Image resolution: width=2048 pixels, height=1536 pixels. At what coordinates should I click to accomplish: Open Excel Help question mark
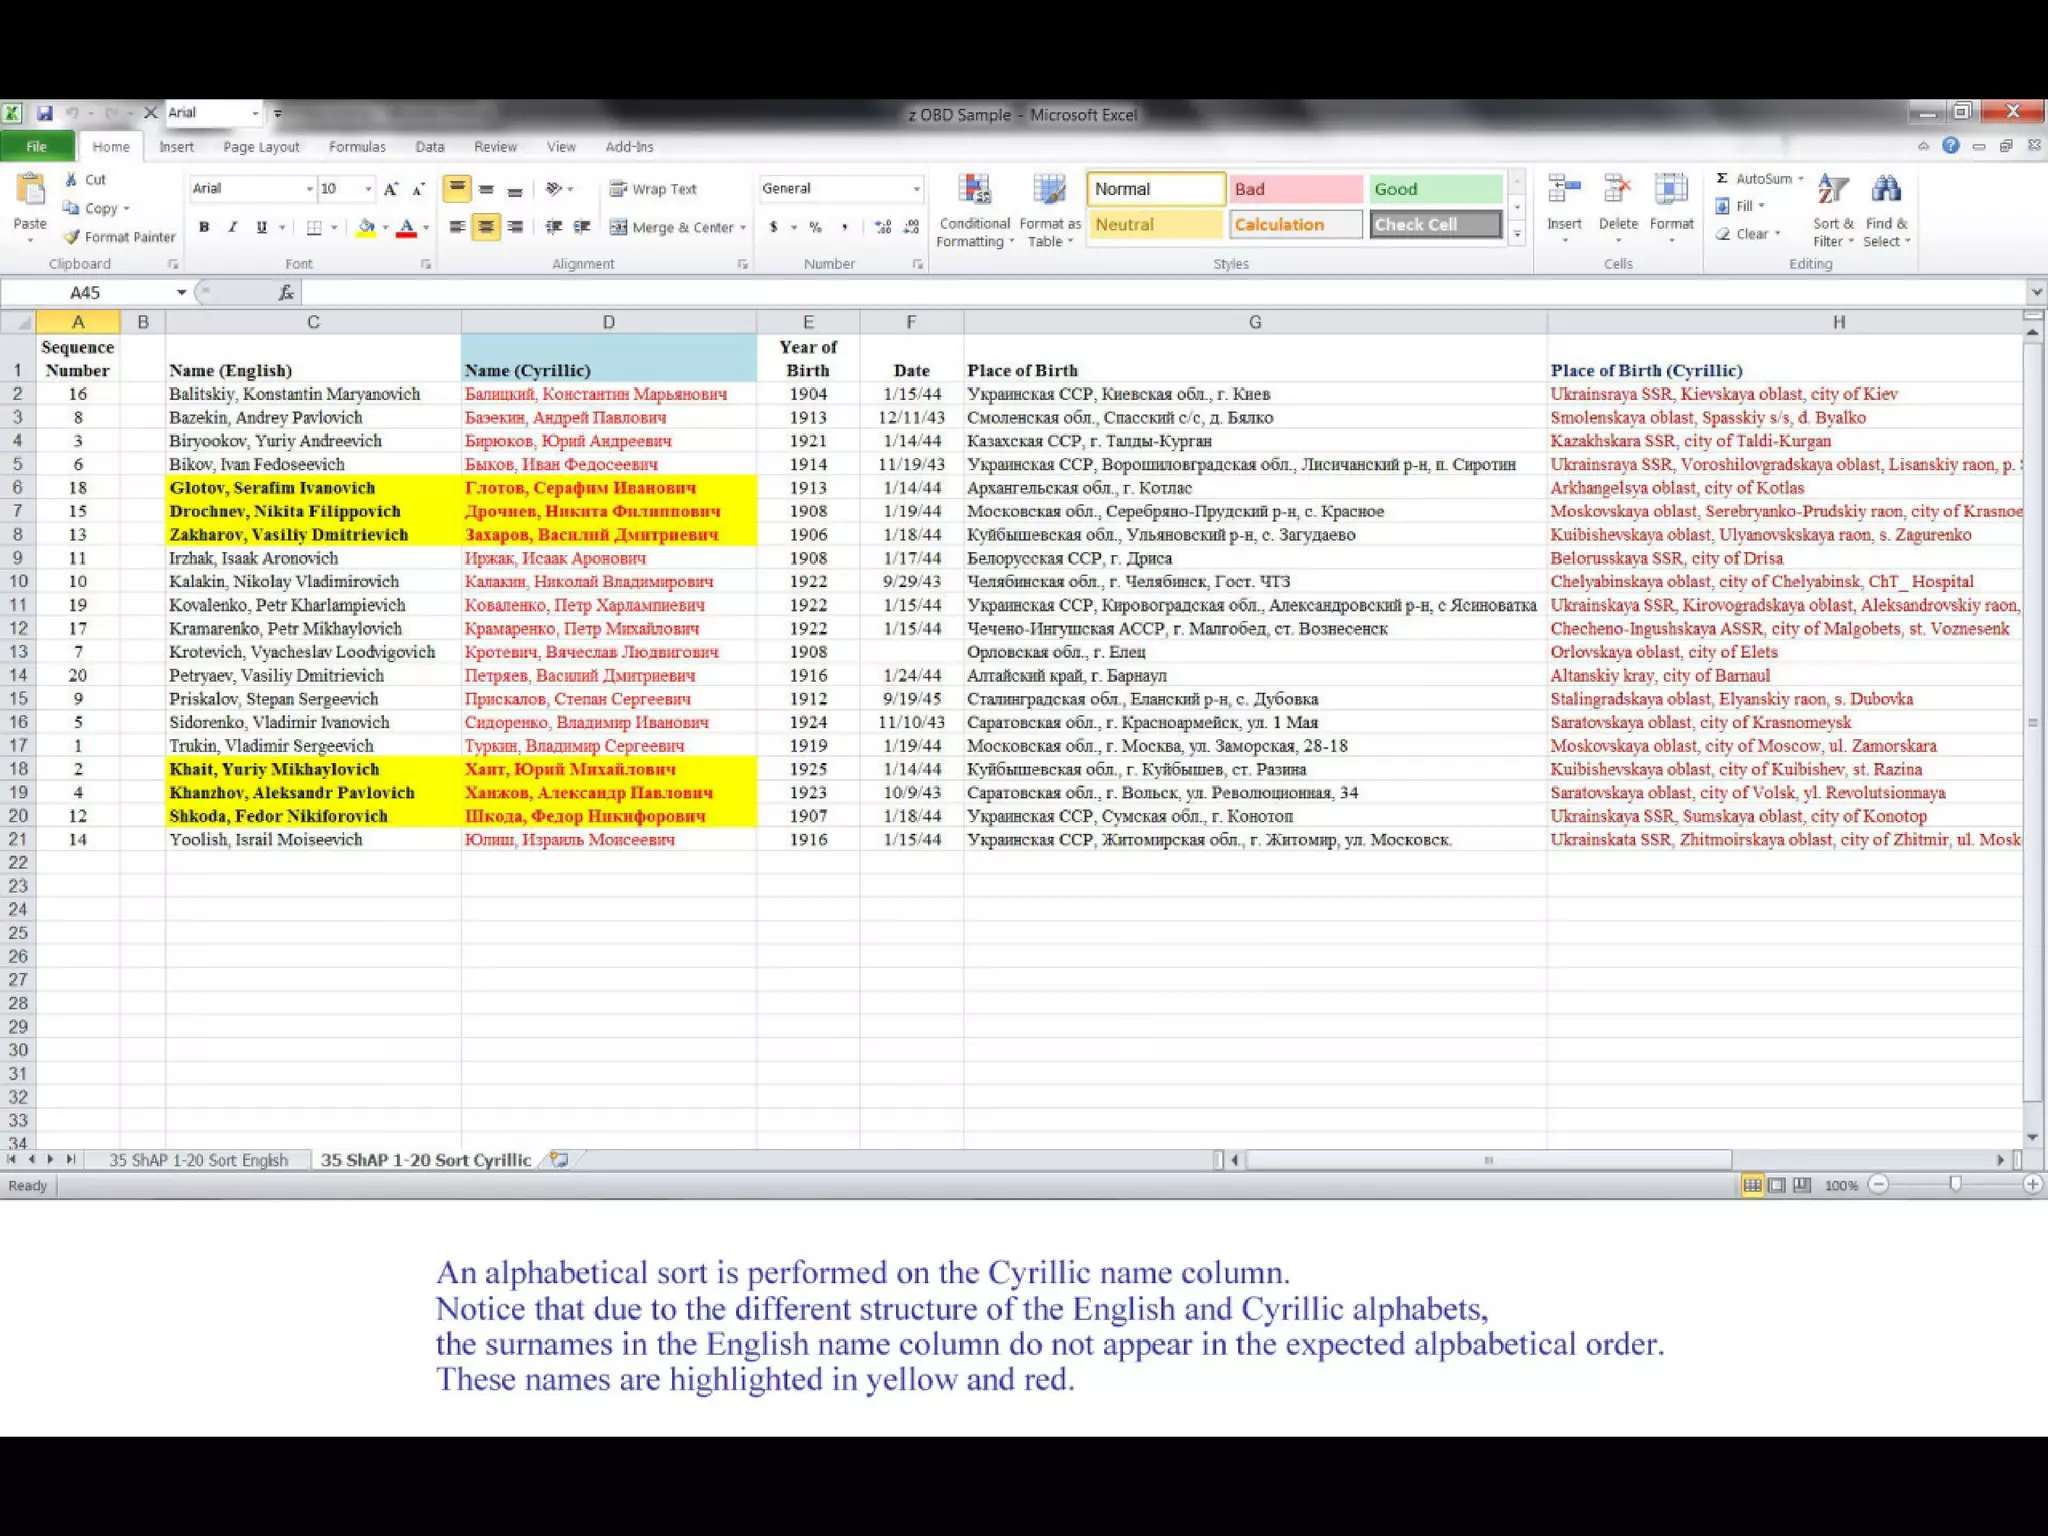pyautogui.click(x=1950, y=146)
